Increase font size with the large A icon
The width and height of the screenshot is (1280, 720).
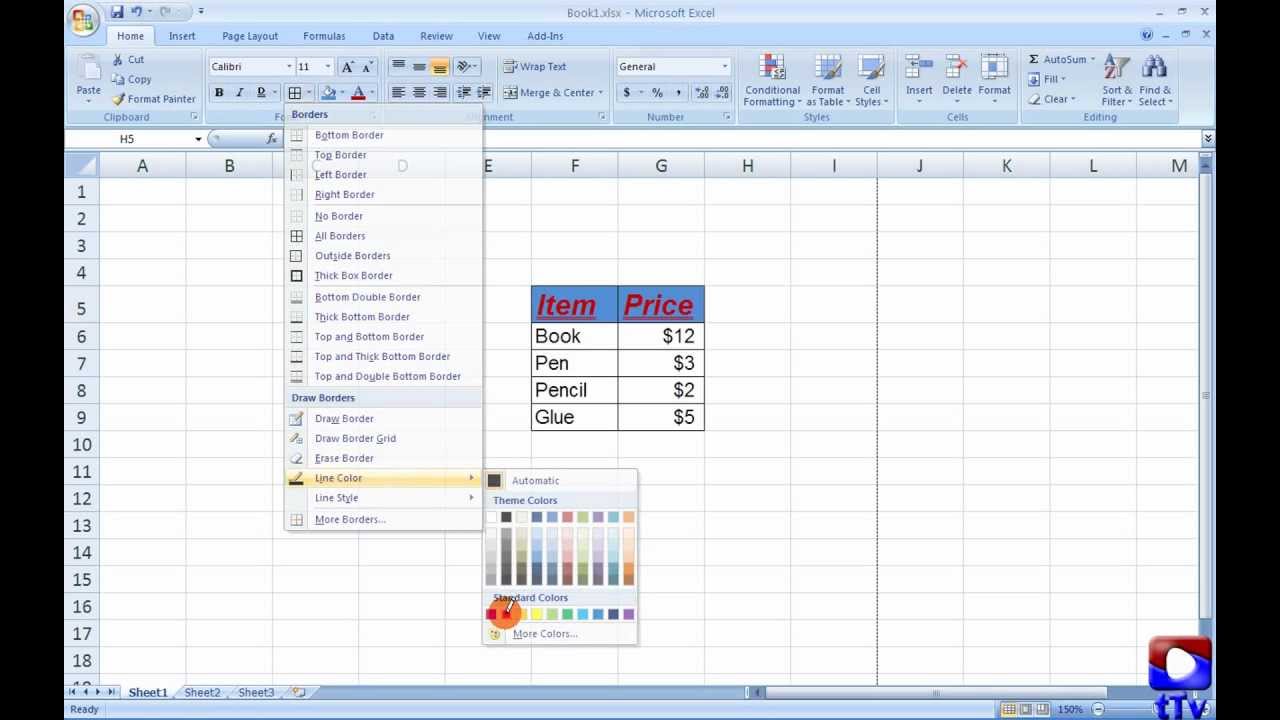click(347, 67)
